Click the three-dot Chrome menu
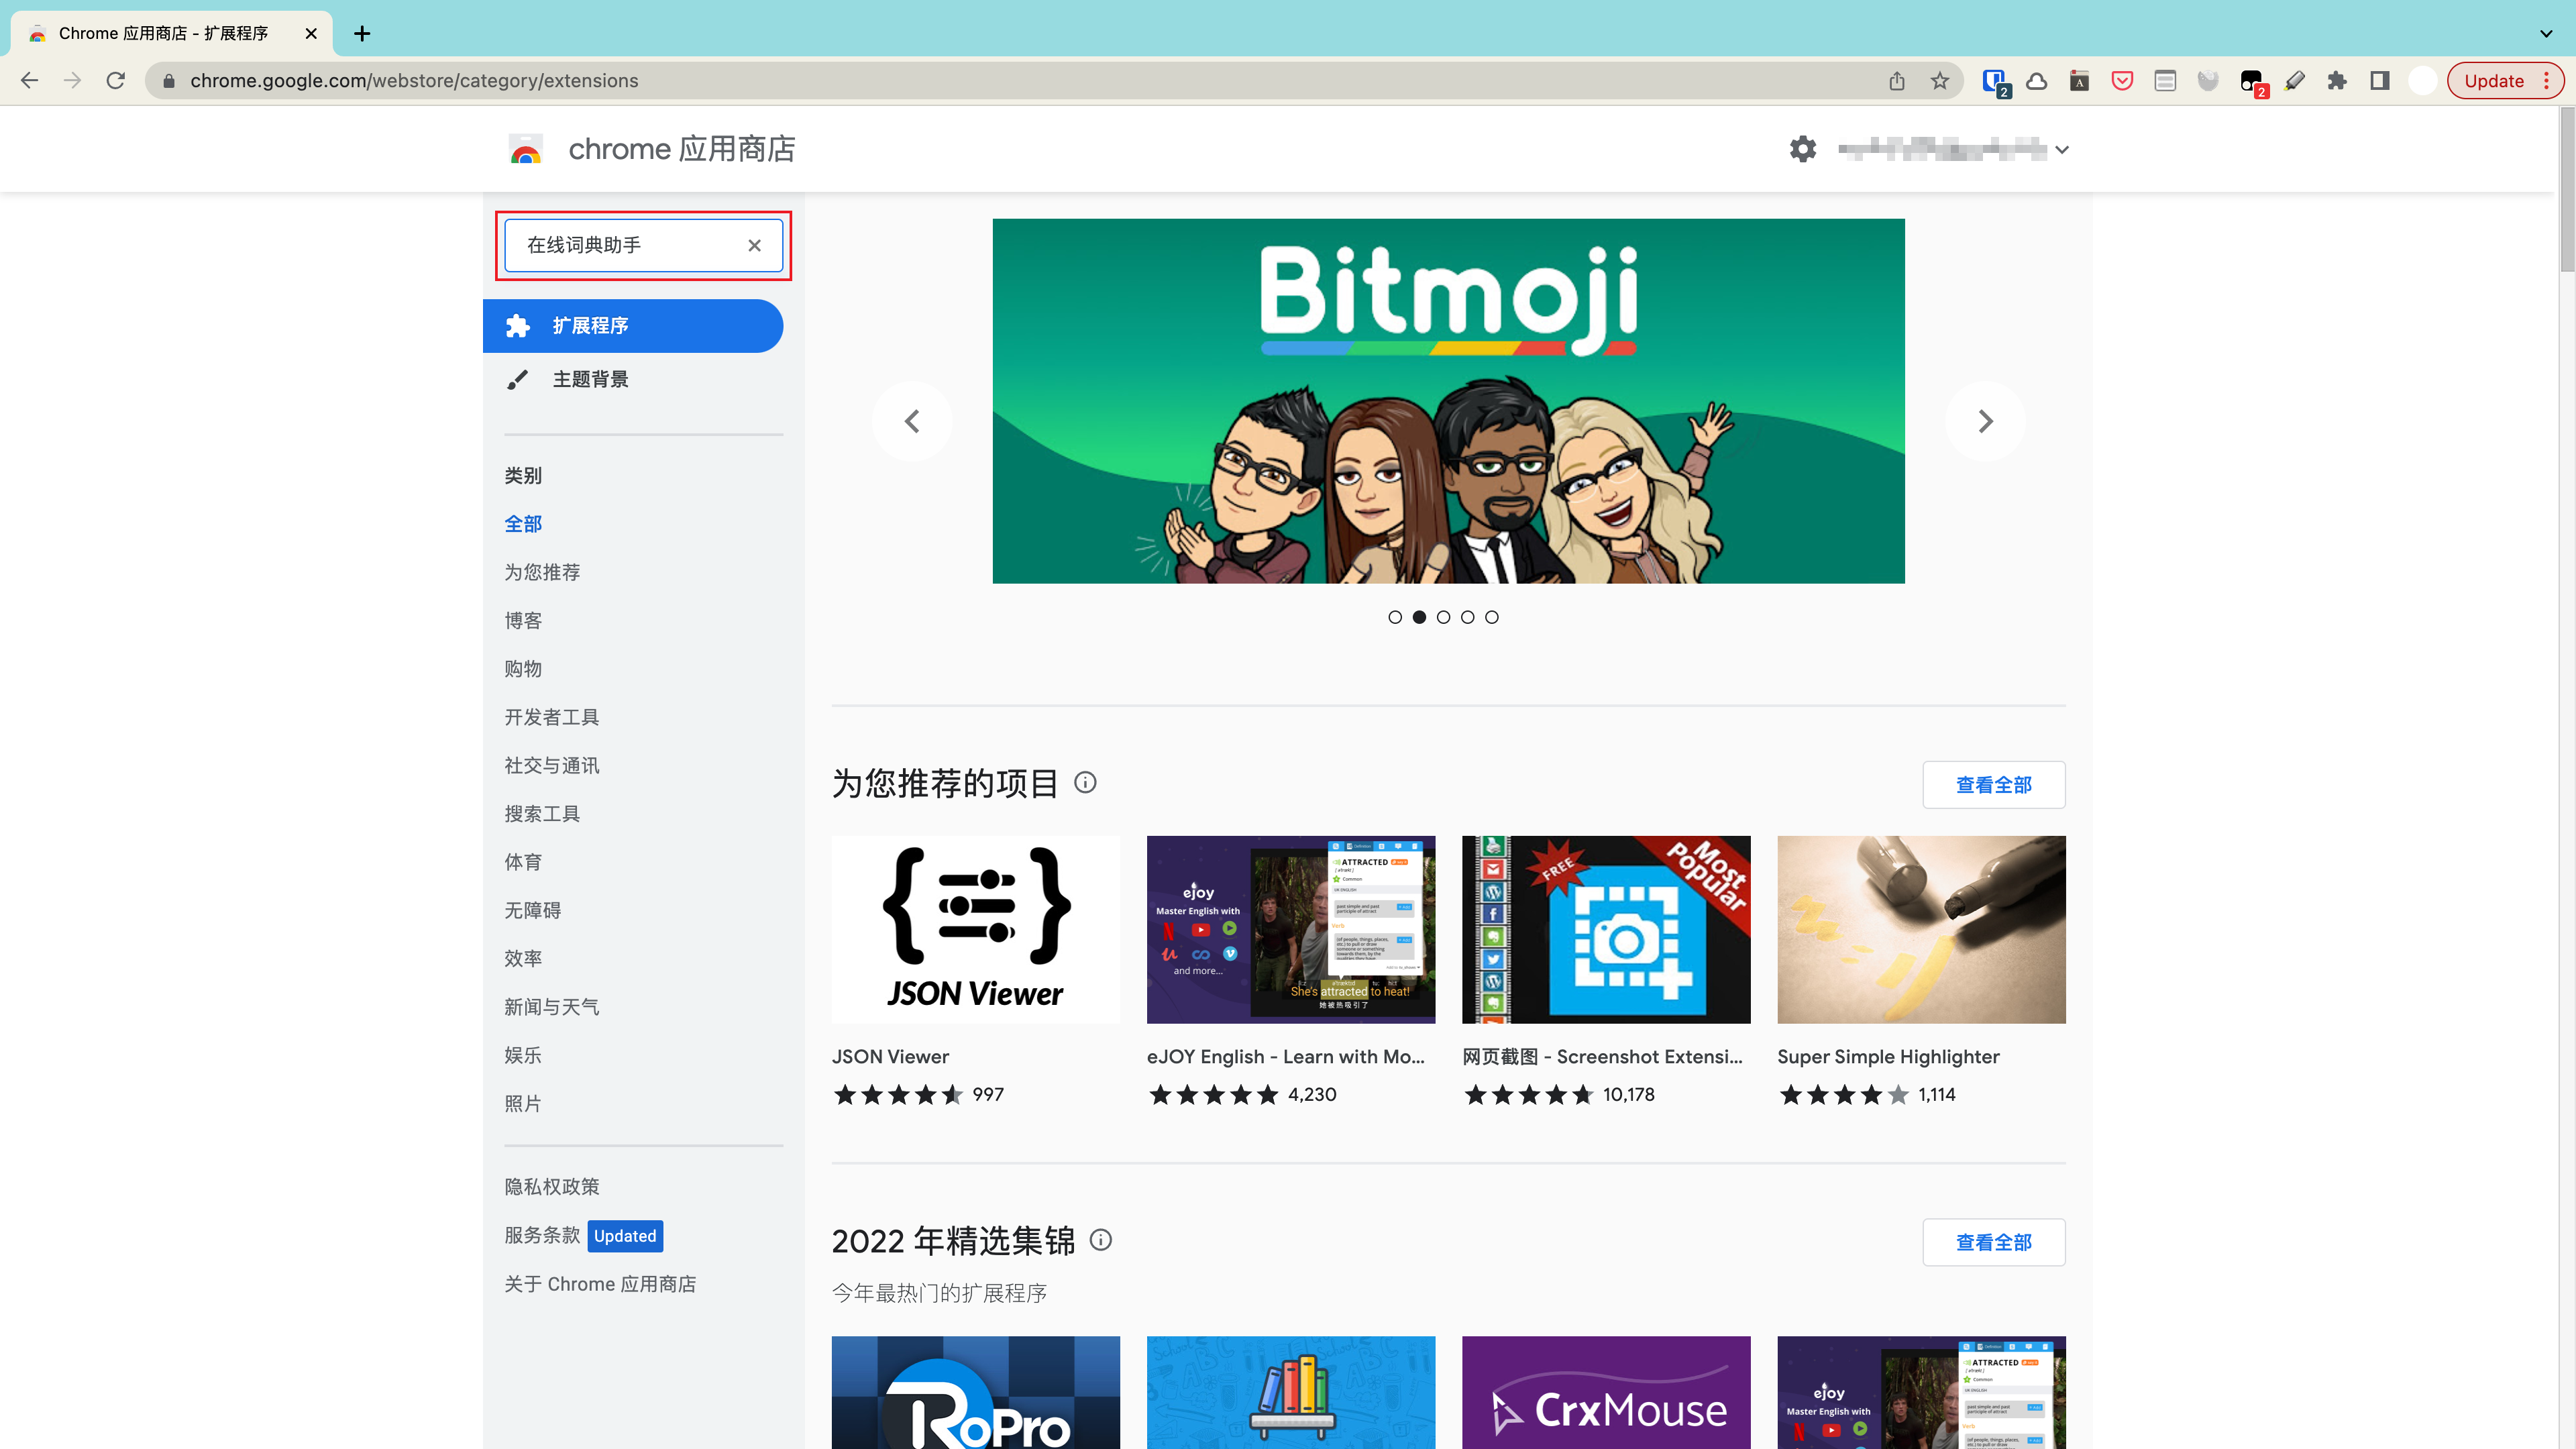The height and width of the screenshot is (1449, 2576). [x=2547, y=81]
